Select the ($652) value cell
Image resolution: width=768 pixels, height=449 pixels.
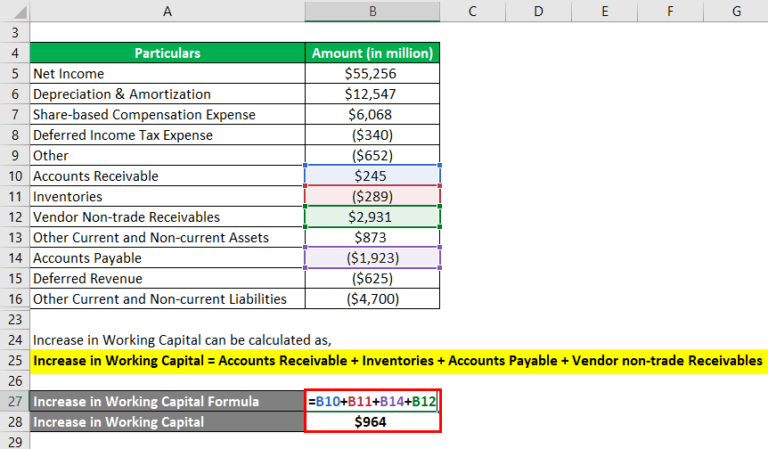tap(372, 155)
